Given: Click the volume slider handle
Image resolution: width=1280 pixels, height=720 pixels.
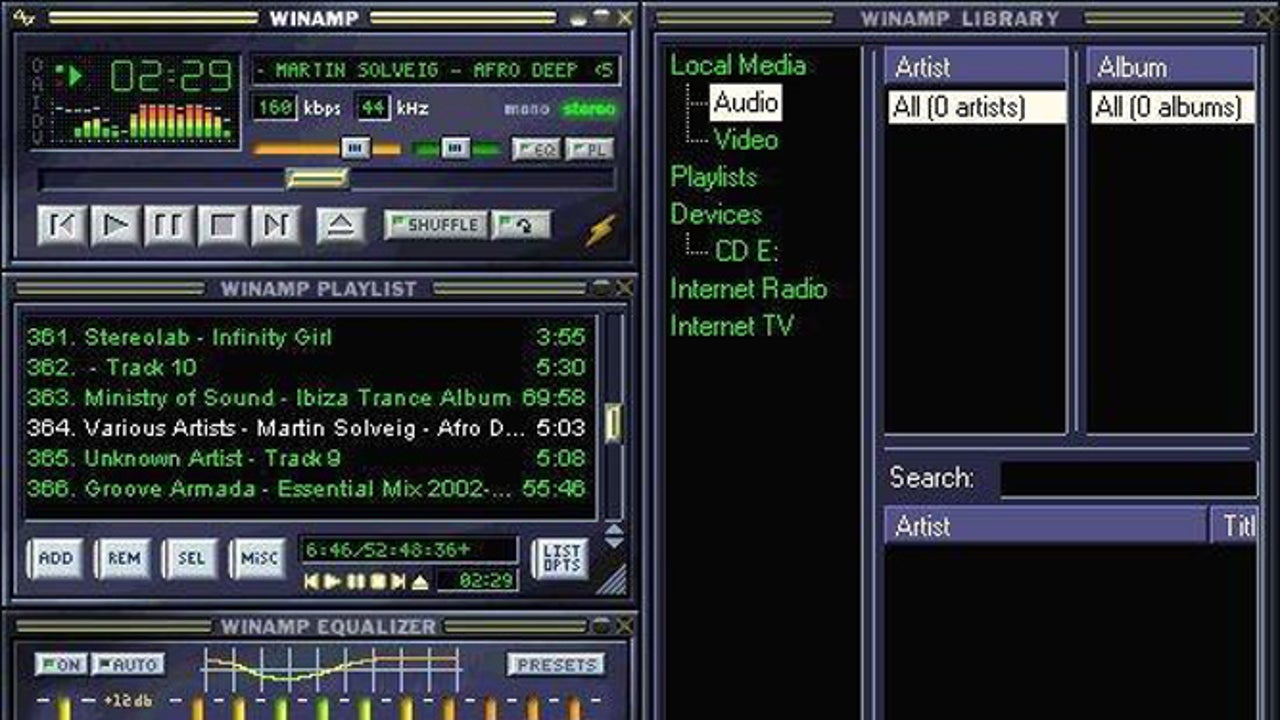Looking at the screenshot, I should coord(356,148).
